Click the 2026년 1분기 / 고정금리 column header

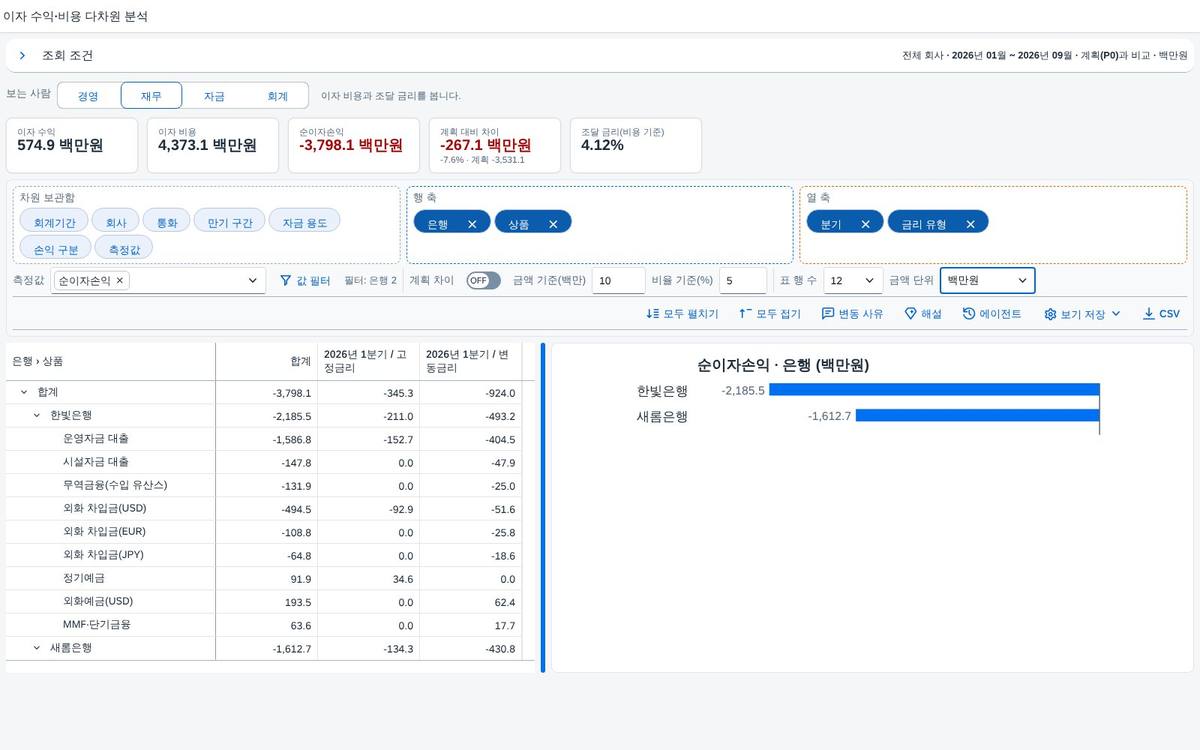[370, 361]
